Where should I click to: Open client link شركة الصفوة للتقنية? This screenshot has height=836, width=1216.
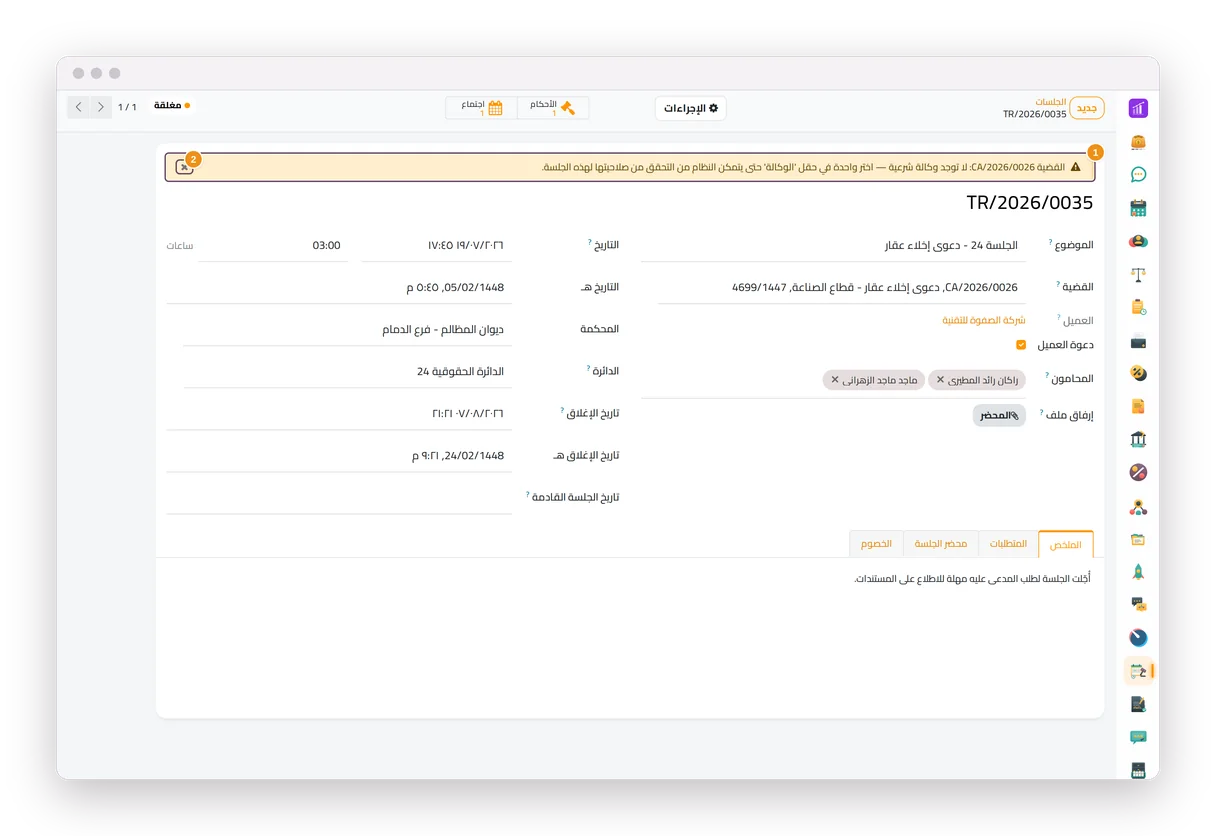(984, 321)
